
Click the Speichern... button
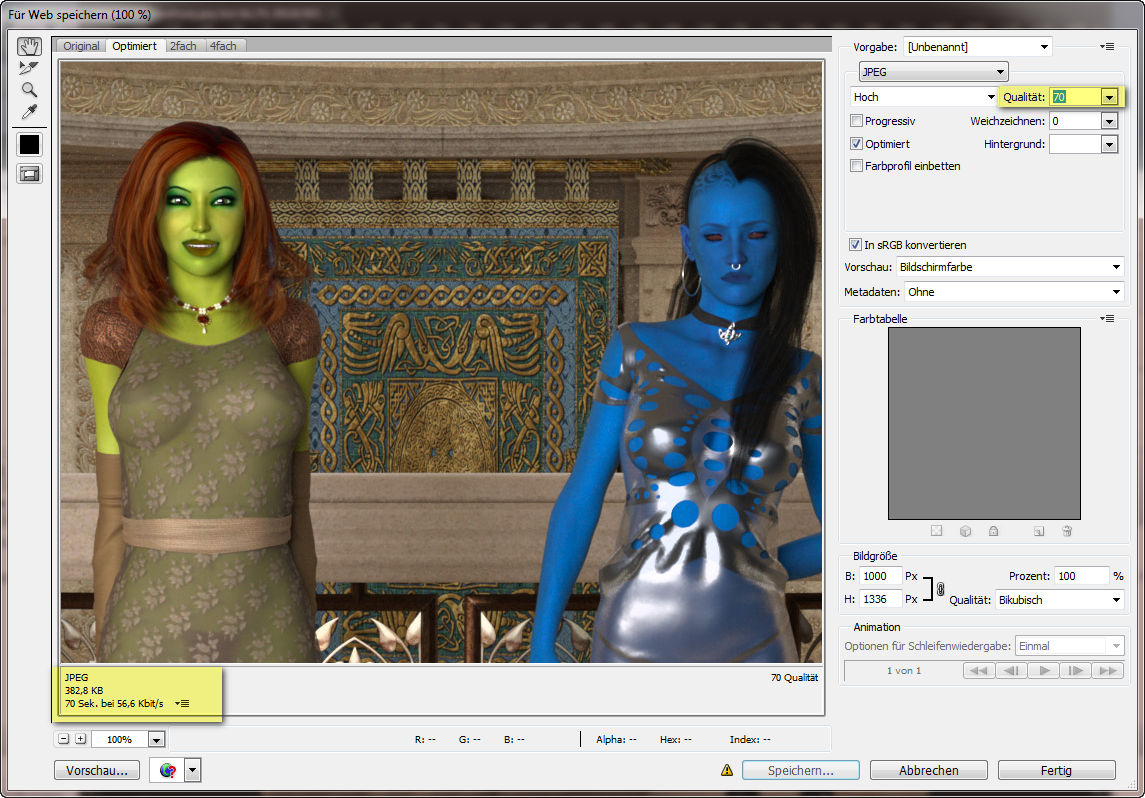(x=800, y=770)
